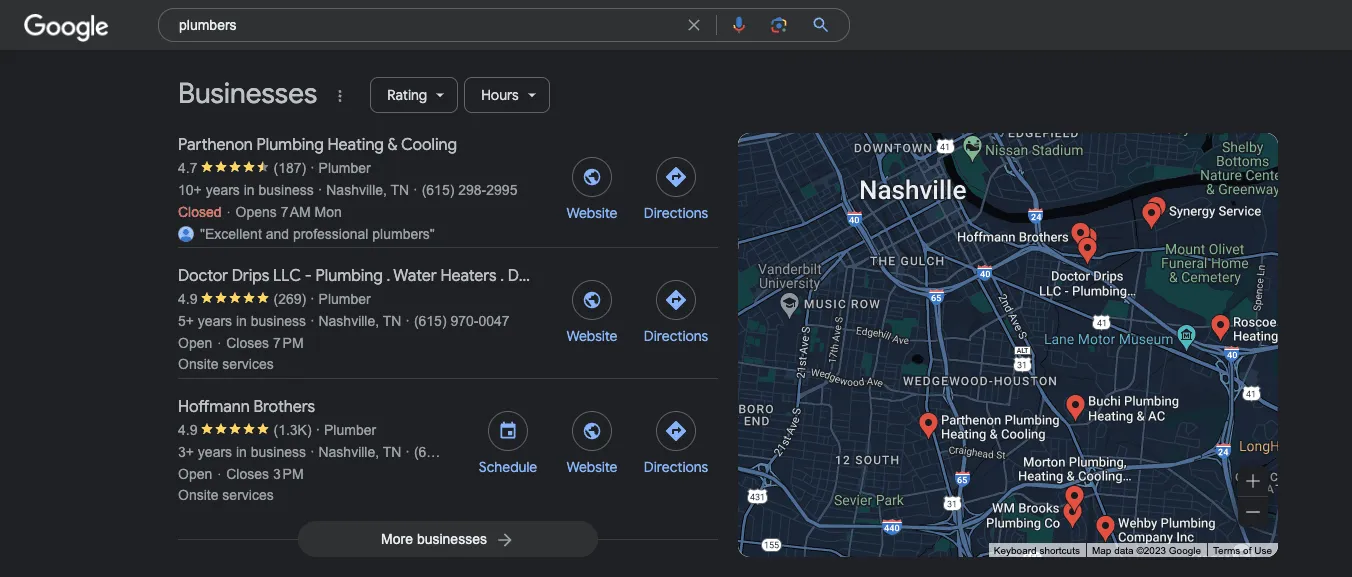1352x577 pixels.
Task: Open the Terms of Use link
Action: (x=1243, y=550)
